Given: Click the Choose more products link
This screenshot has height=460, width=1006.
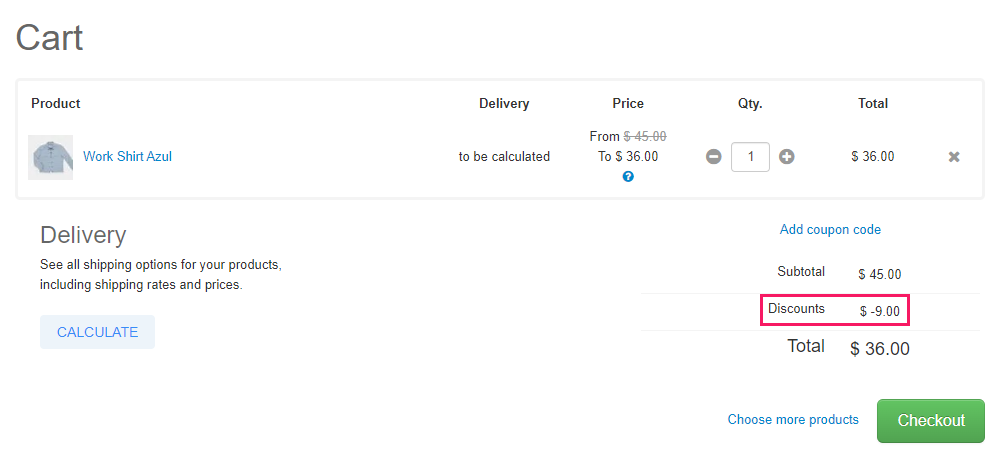Looking at the screenshot, I should [793, 420].
